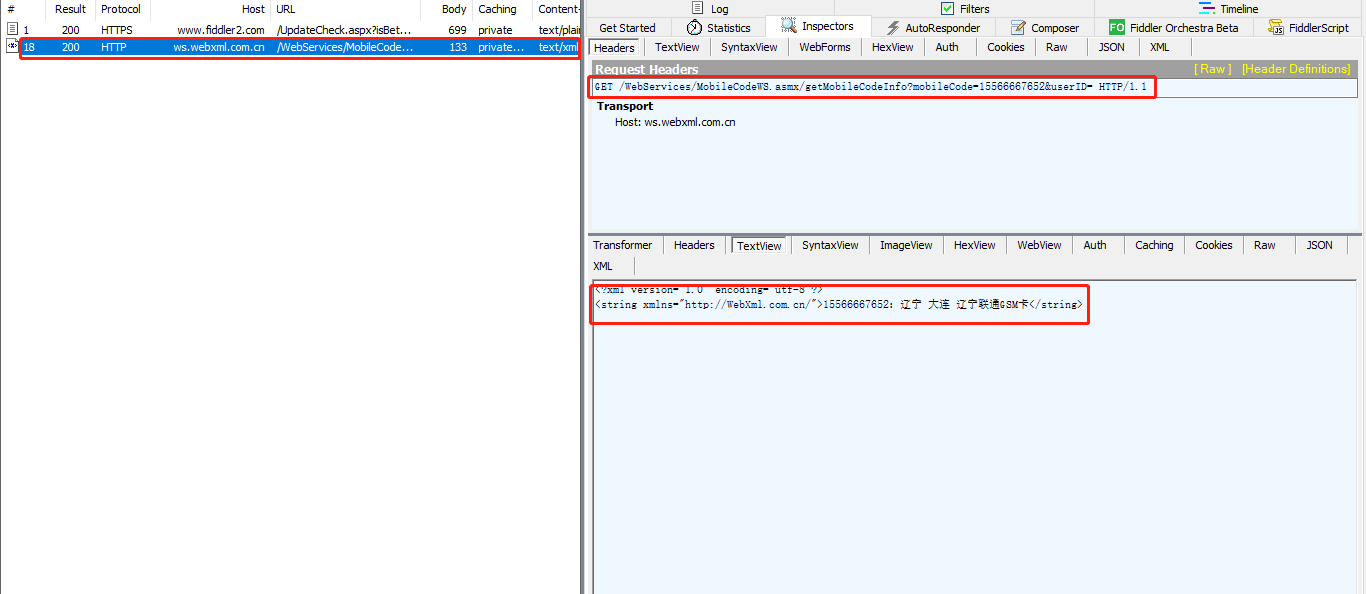The width and height of the screenshot is (1366, 594).
Task: Click the text/xml content type cell
Action: pyautogui.click(x=558, y=47)
